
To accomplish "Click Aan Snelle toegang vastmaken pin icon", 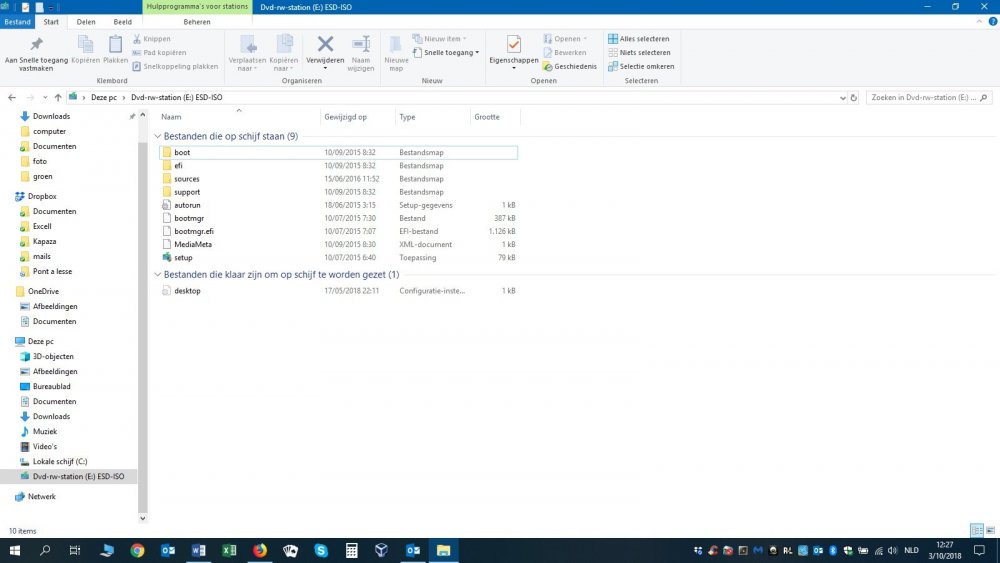I will coord(36,45).
